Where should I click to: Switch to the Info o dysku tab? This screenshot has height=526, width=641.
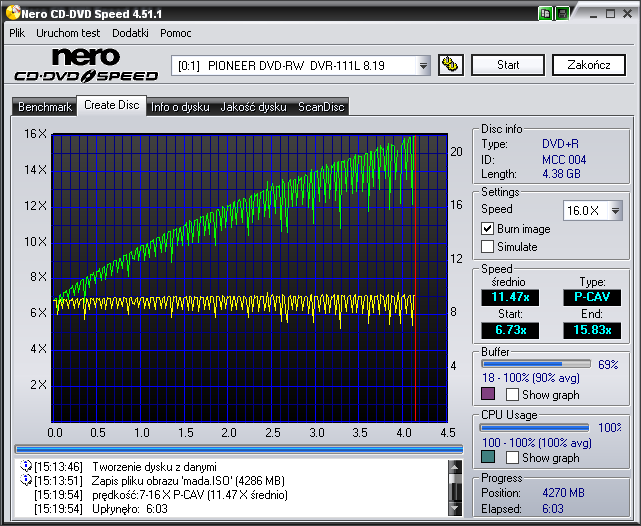(x=180, y=107)
